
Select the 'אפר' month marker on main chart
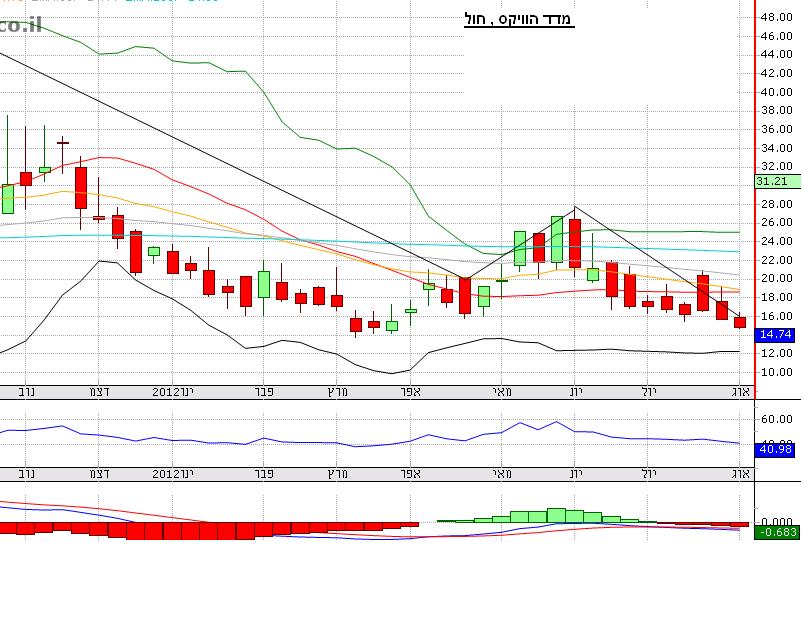pos(408,391)
